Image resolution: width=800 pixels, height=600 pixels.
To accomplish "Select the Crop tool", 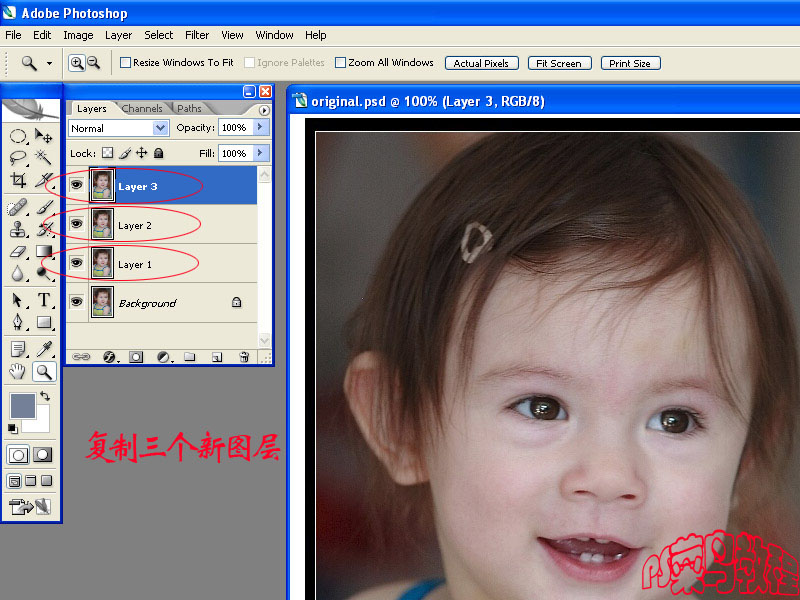I will (18, 179).
